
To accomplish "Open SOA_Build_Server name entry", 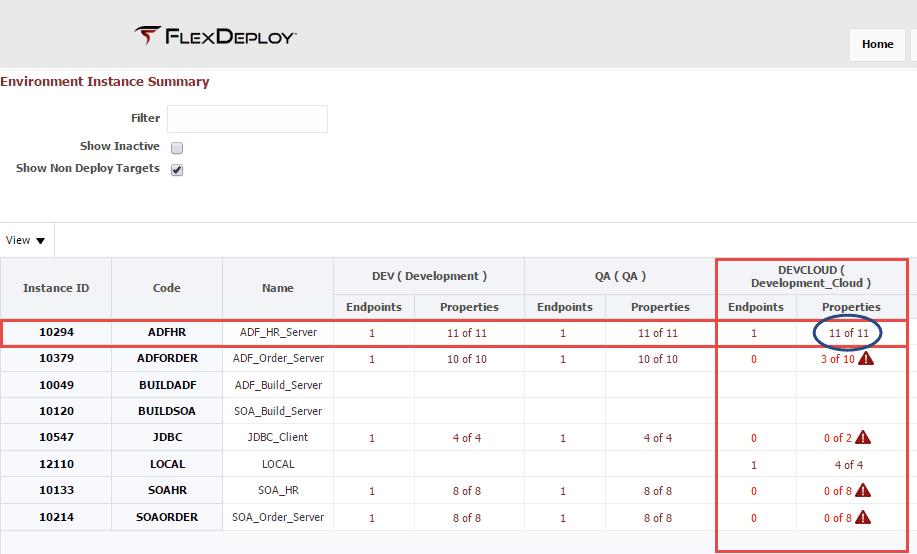I will [x=278, y=411].
